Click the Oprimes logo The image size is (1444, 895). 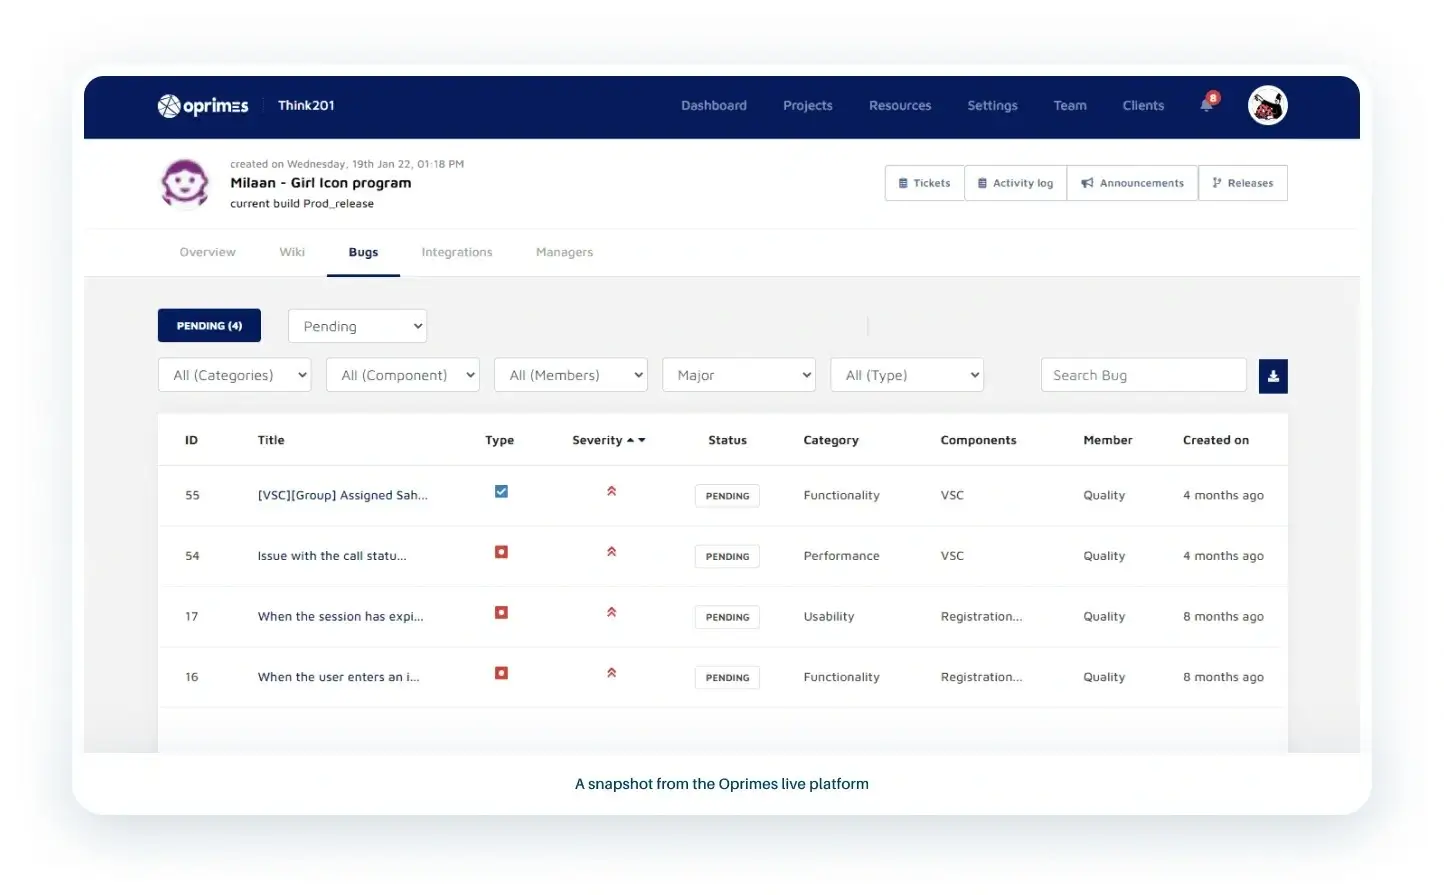click(203, 106)
